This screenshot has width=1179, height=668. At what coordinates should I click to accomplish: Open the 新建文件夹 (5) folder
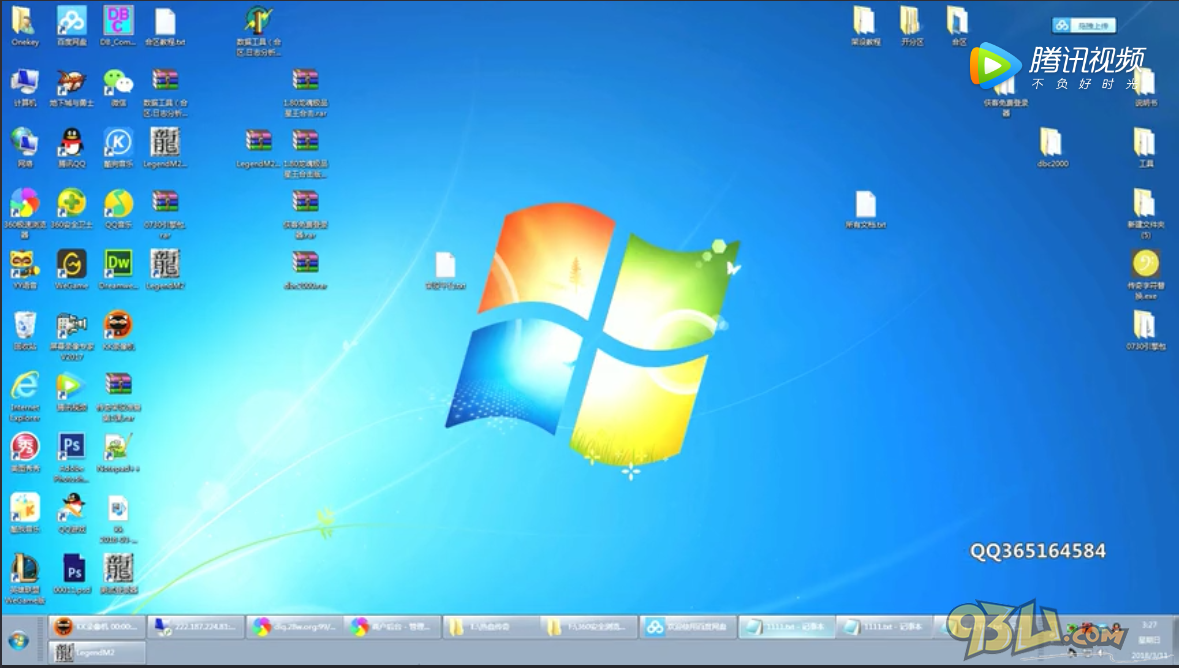click(x=1145, y=214)
